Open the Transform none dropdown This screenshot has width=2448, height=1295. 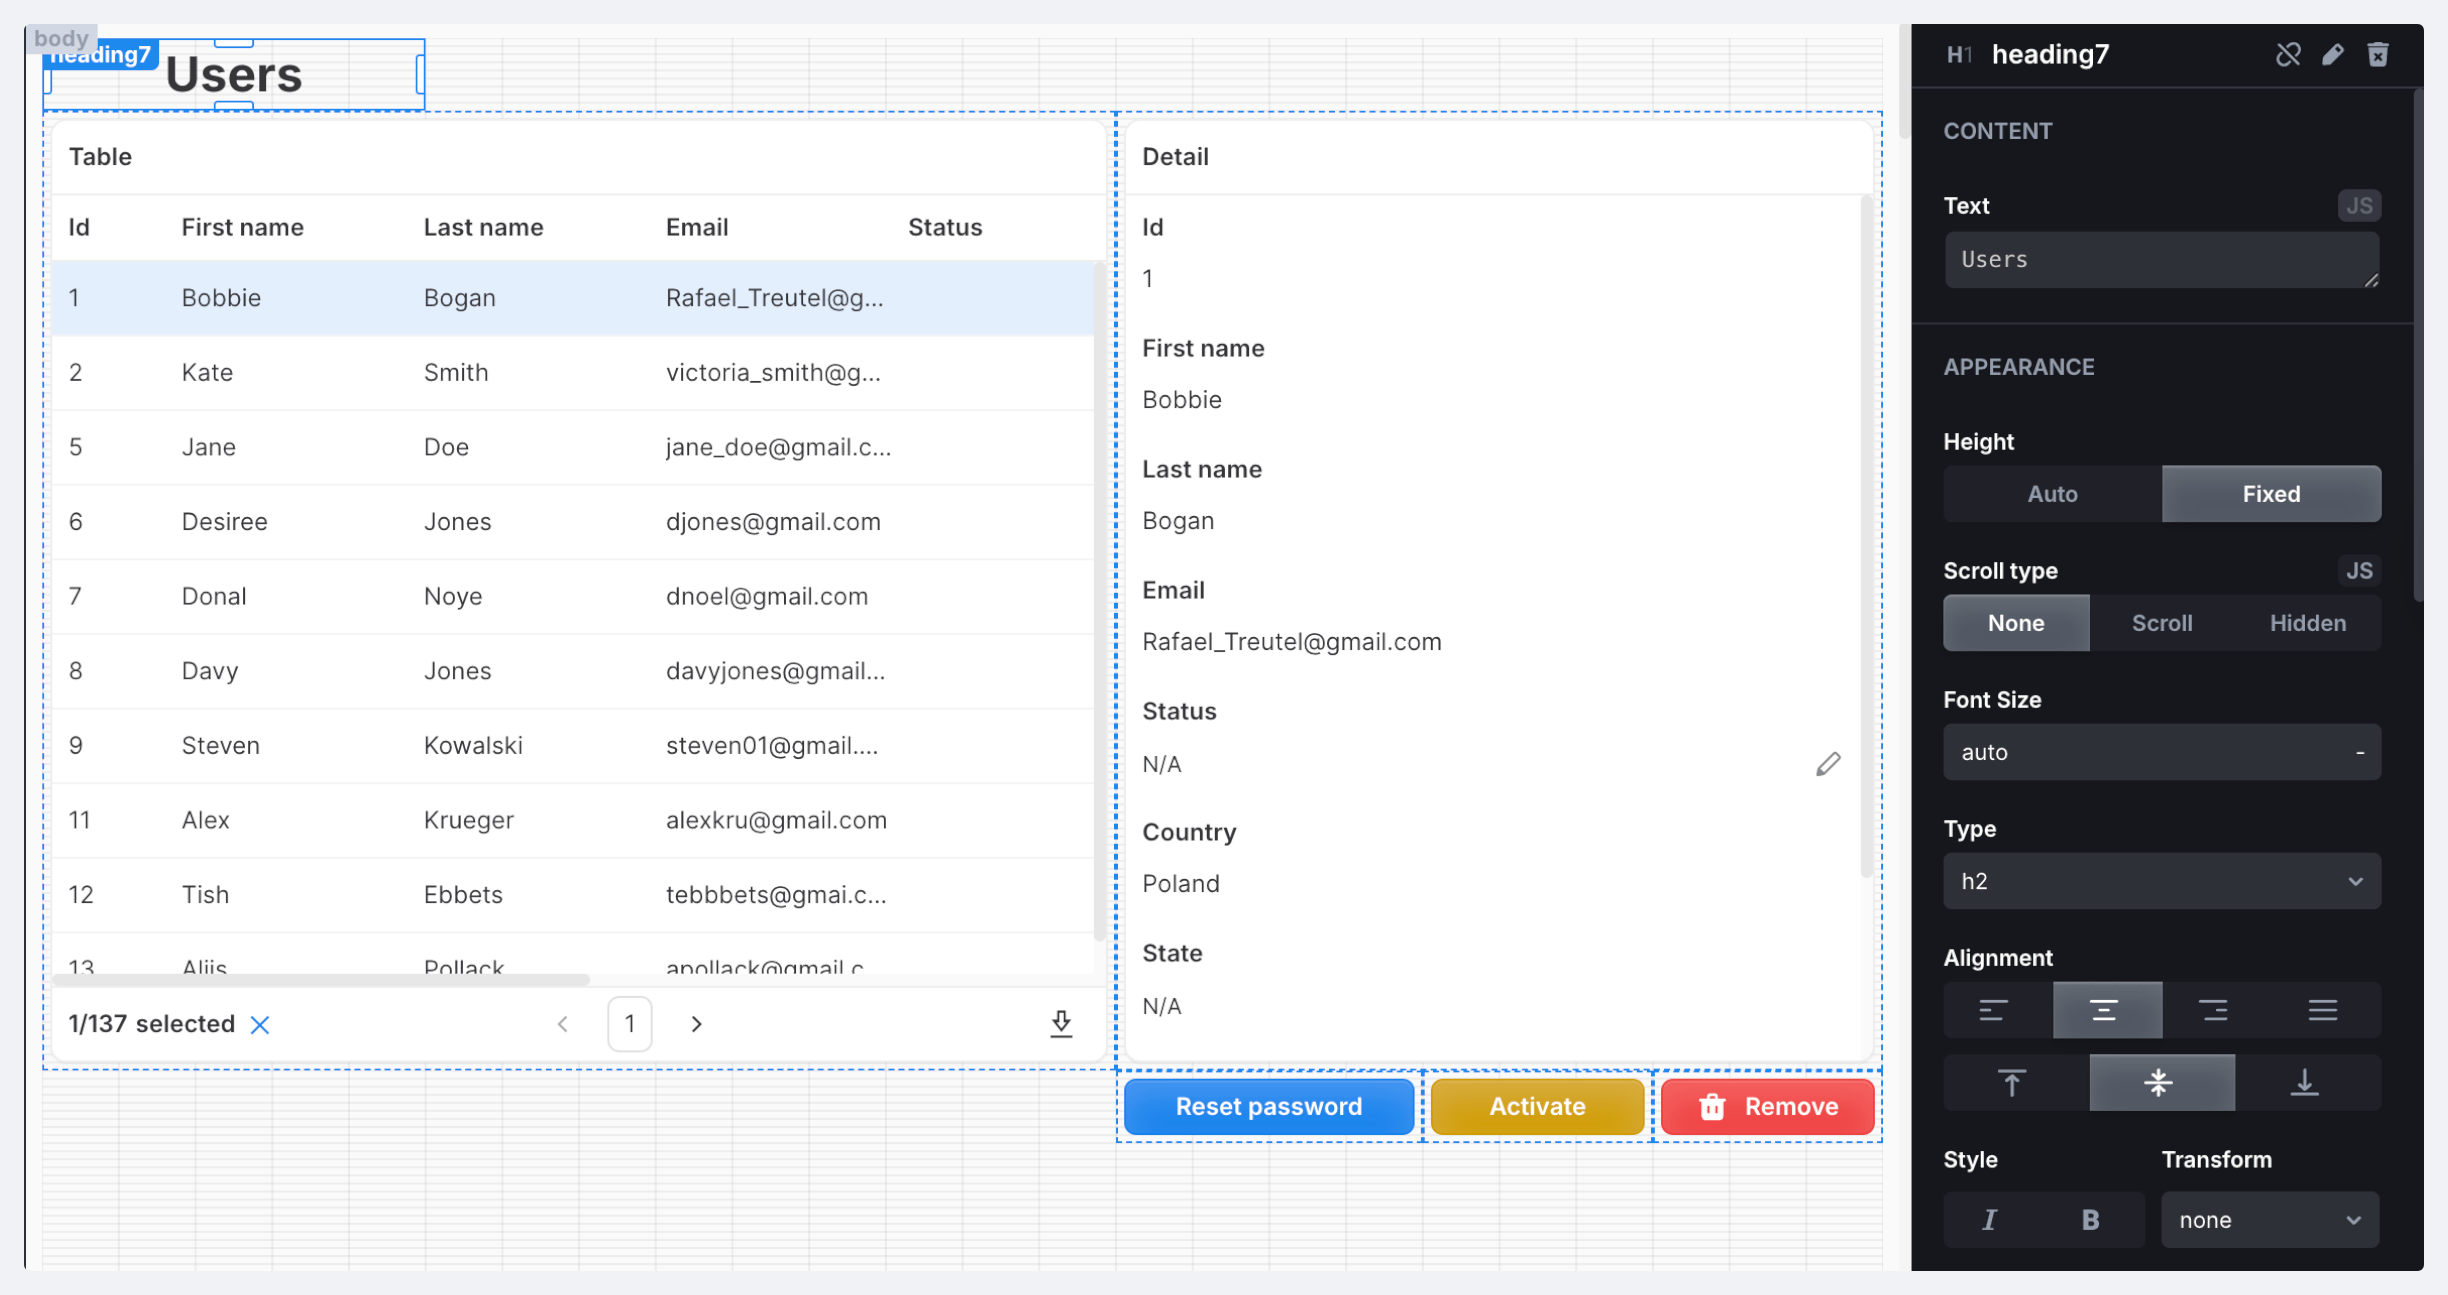[2269, 1219]
